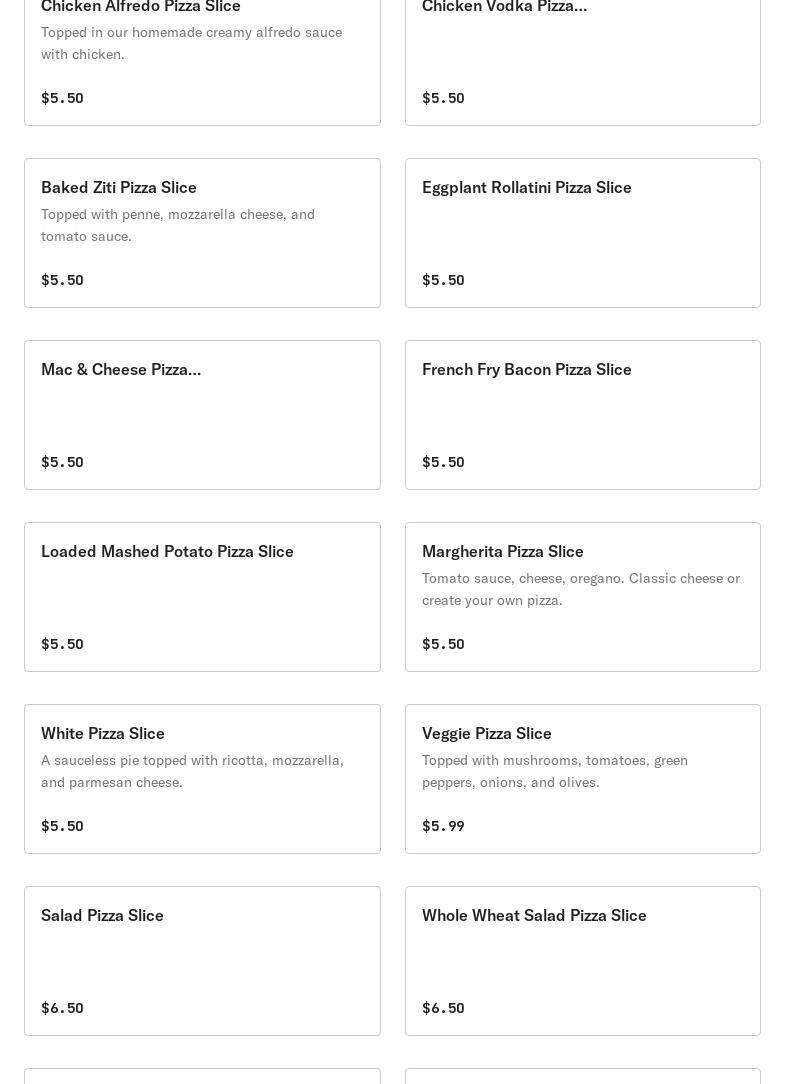Click the Baked Ziti Pizza Slice title
The image size is (785, 1084).
click(x=119, y=187)
